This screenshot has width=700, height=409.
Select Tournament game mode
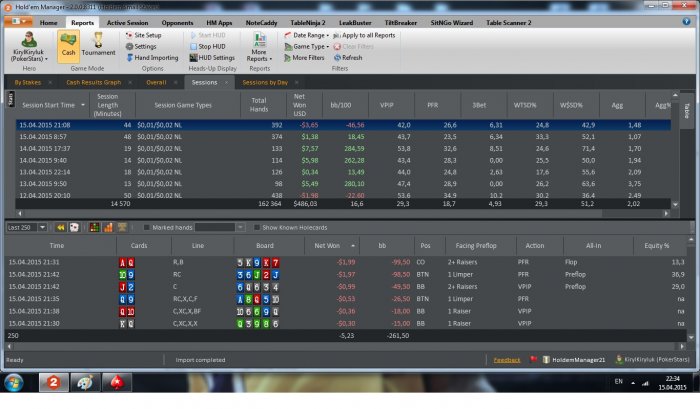pos(98,46)
